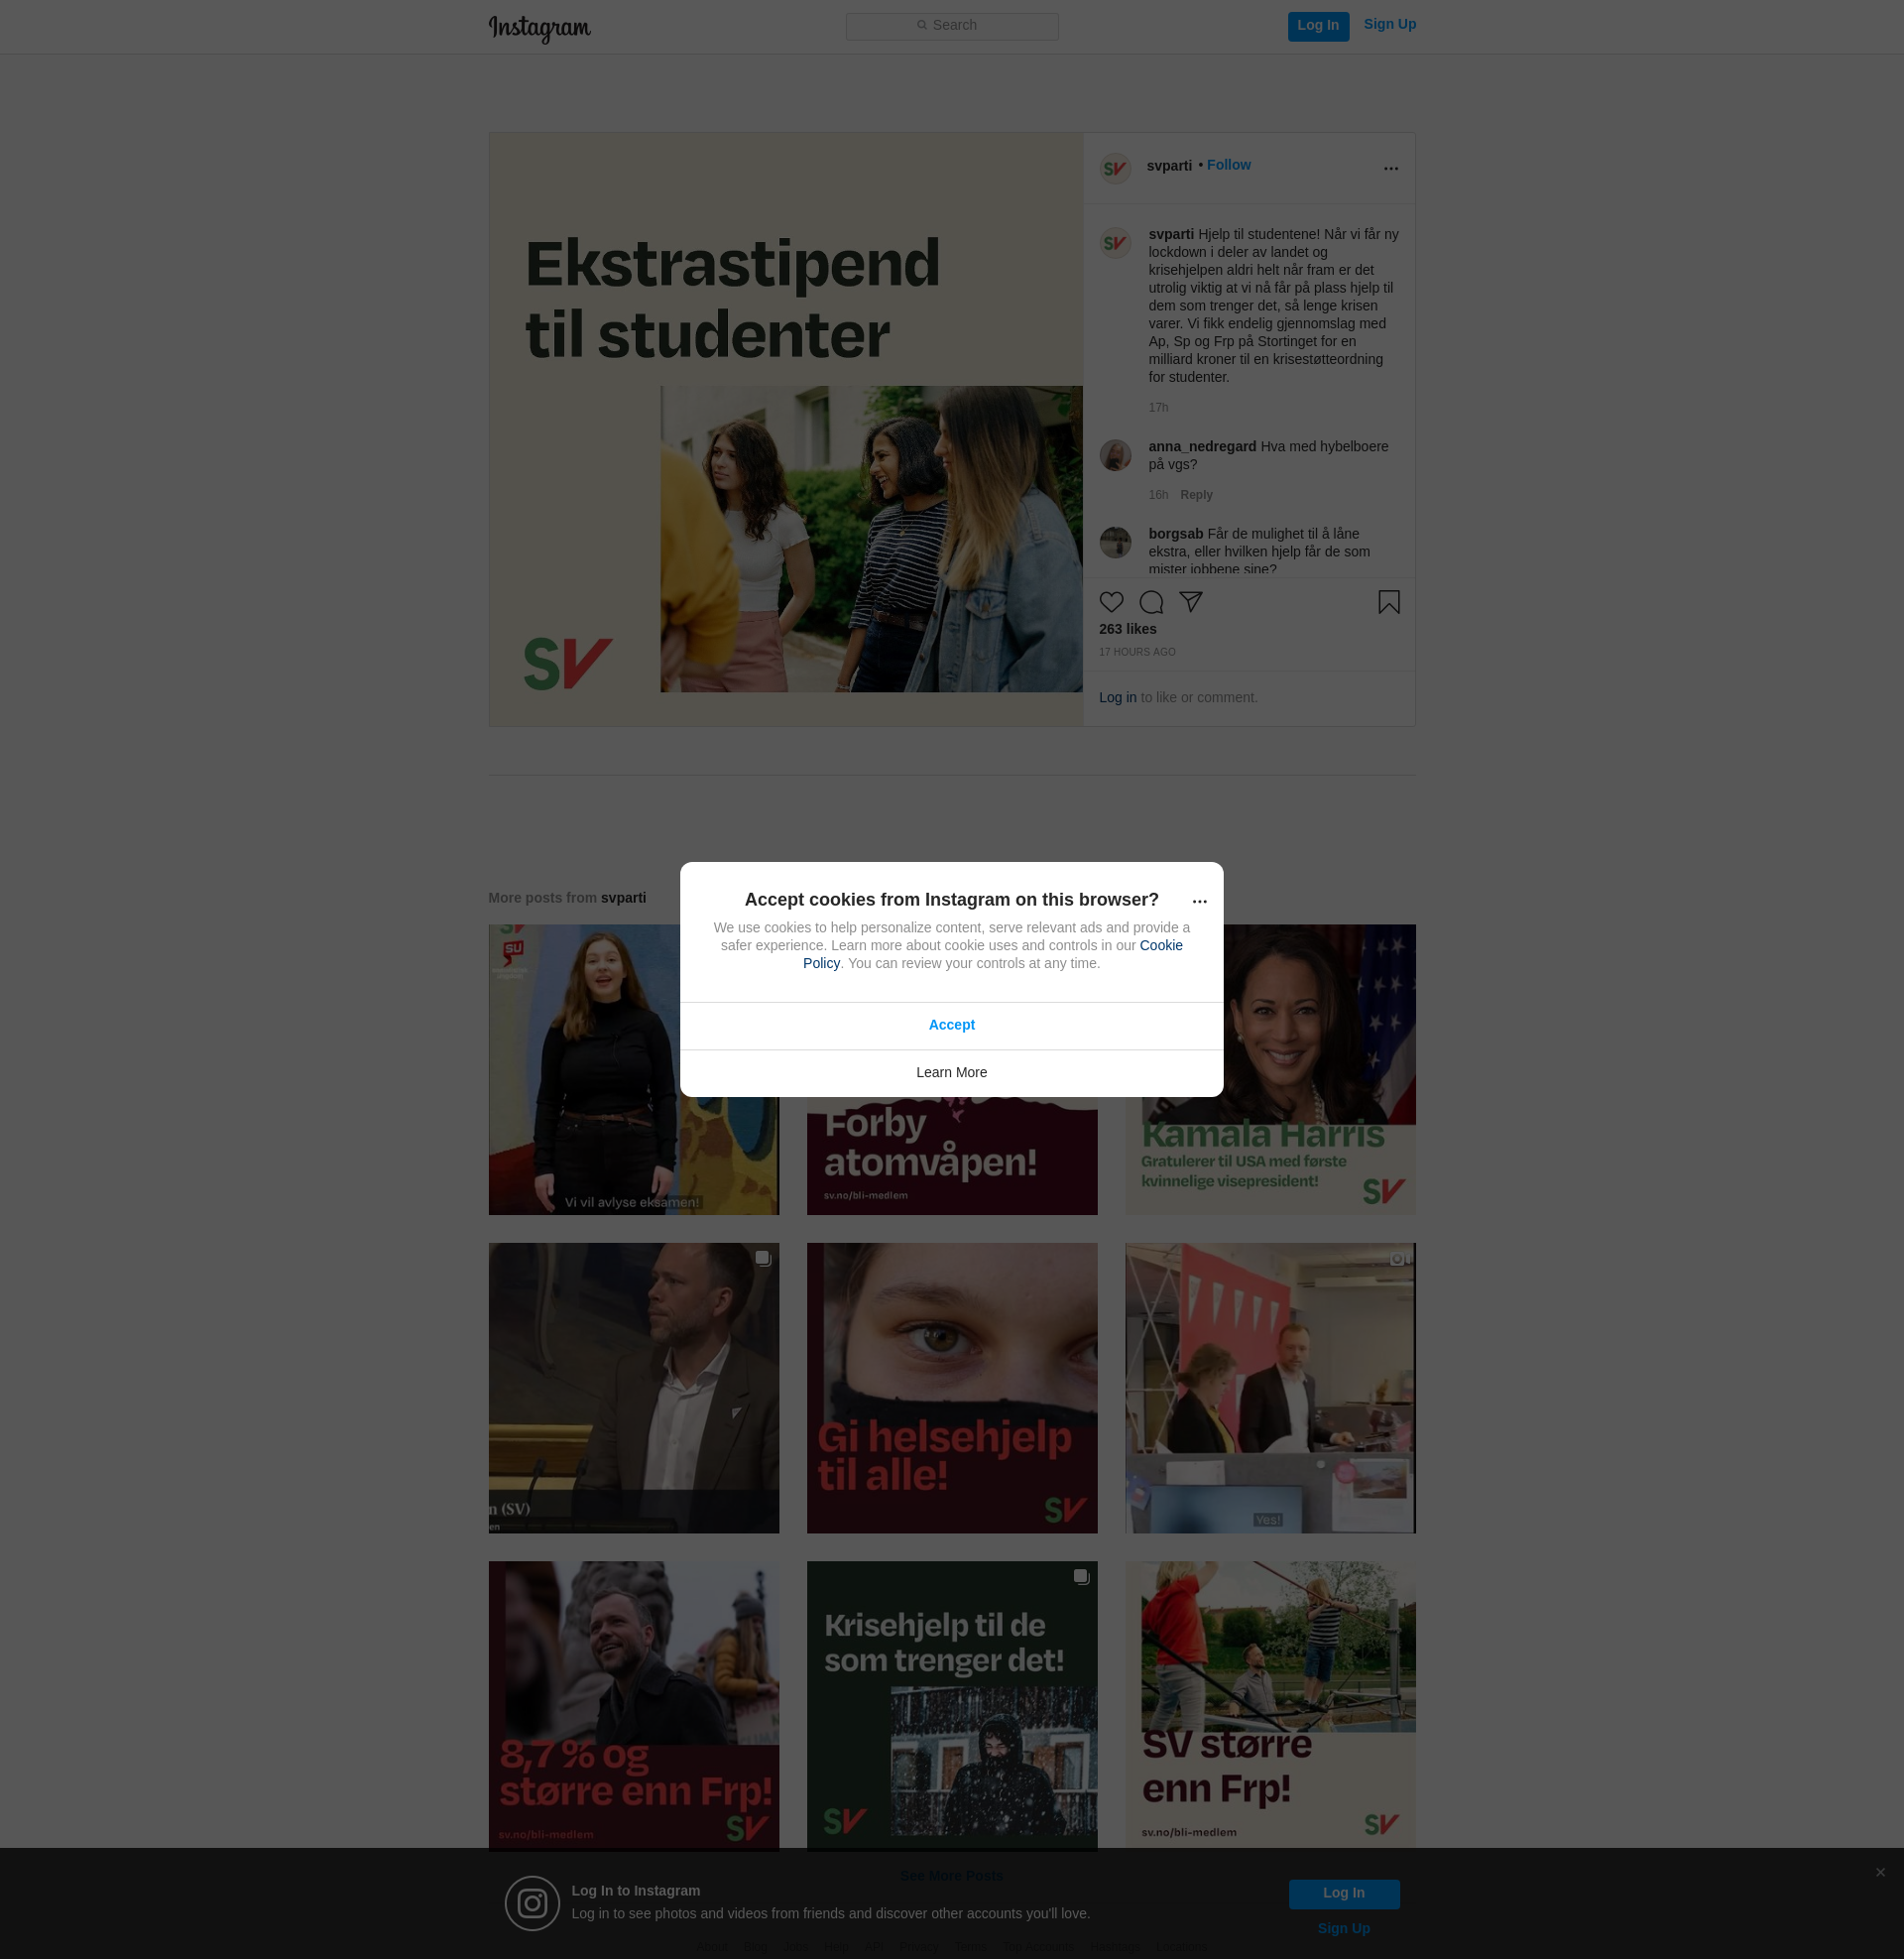Open cookie dialog three-dot options

coord(1199,901)
